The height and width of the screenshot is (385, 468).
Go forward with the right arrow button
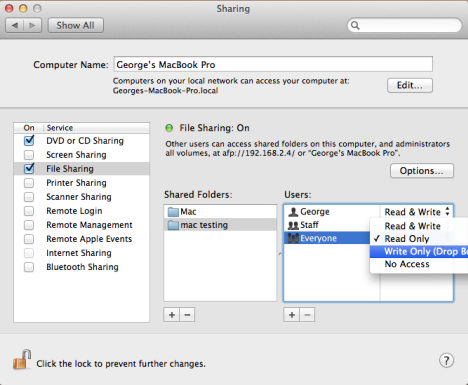pos(32,25)
